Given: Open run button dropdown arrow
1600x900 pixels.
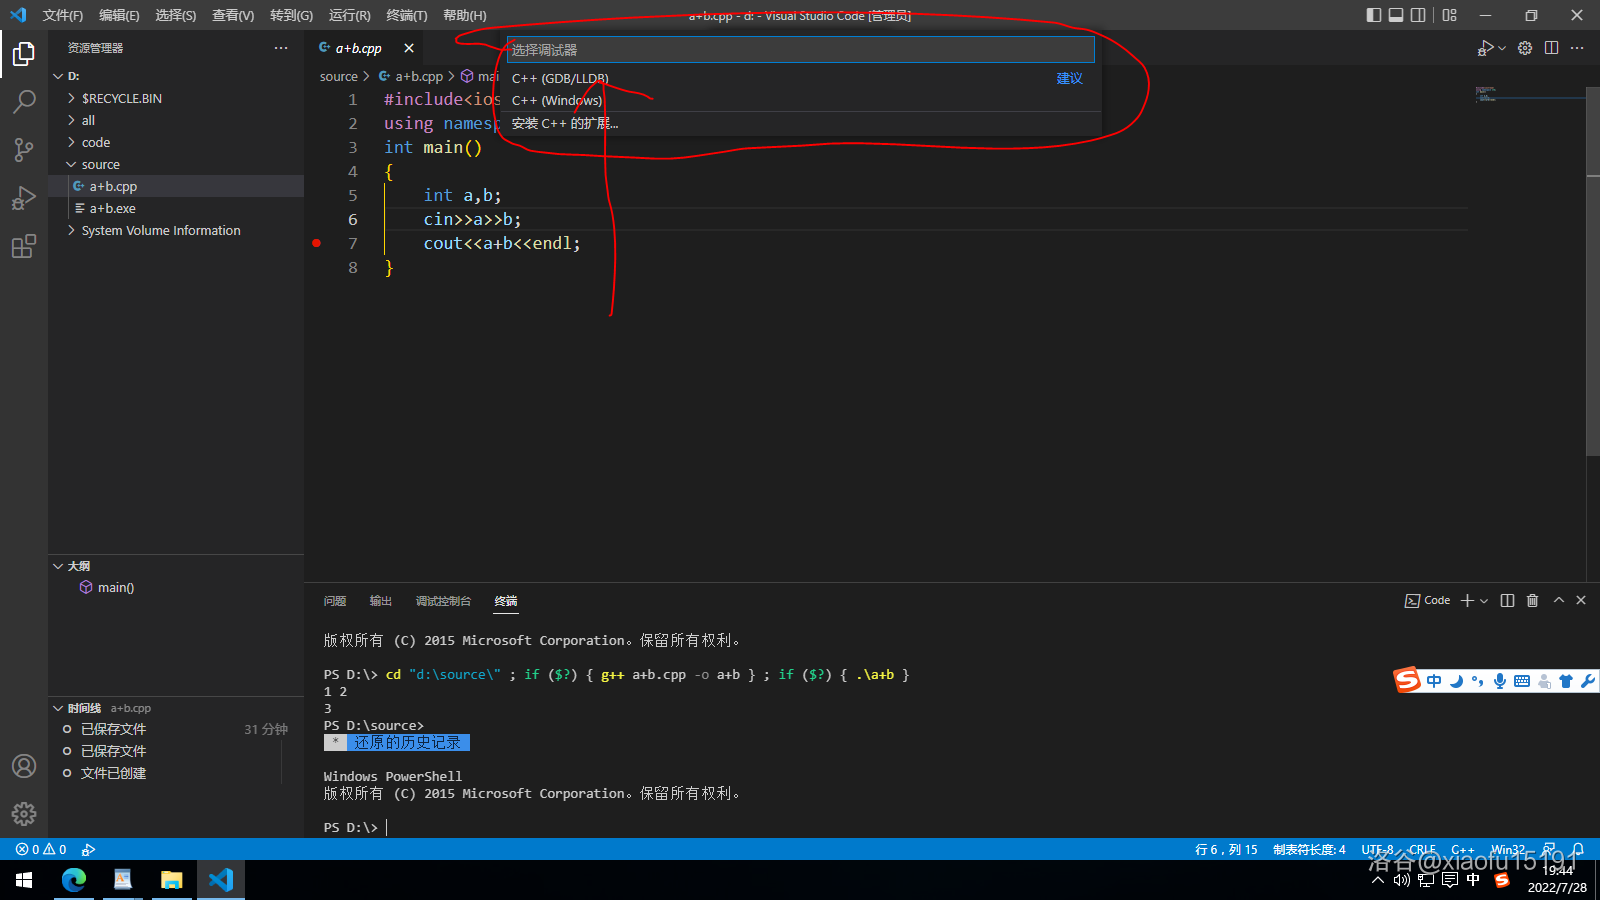Looking at the screenshot, I should tap(1502, 48).
